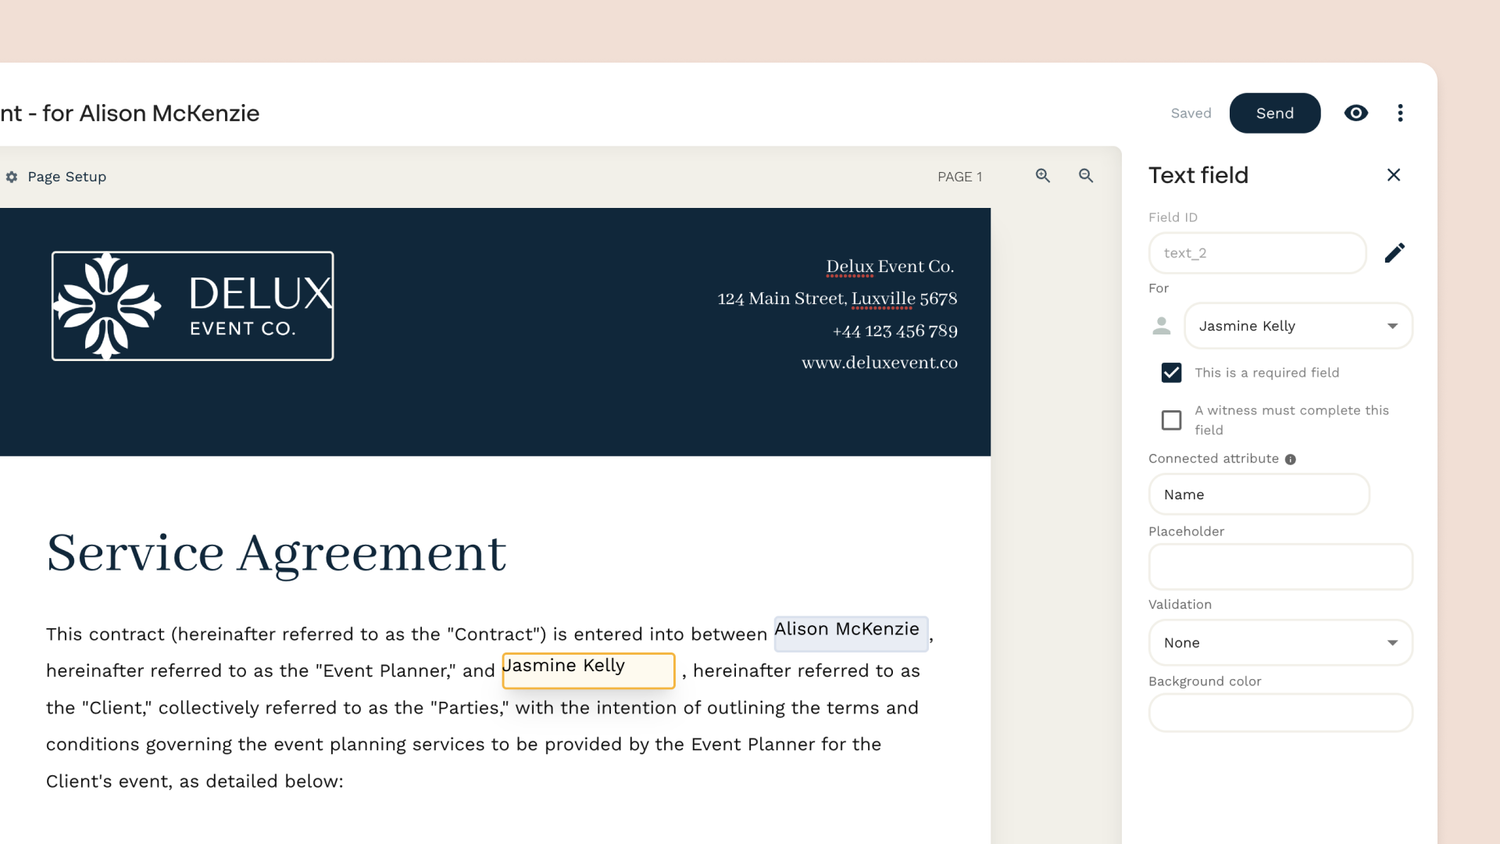Click the pencil icon to edit Field ID
The width and height of the screenshot is (1500, 844).
pyautogui.click(x=1394, y=253)
